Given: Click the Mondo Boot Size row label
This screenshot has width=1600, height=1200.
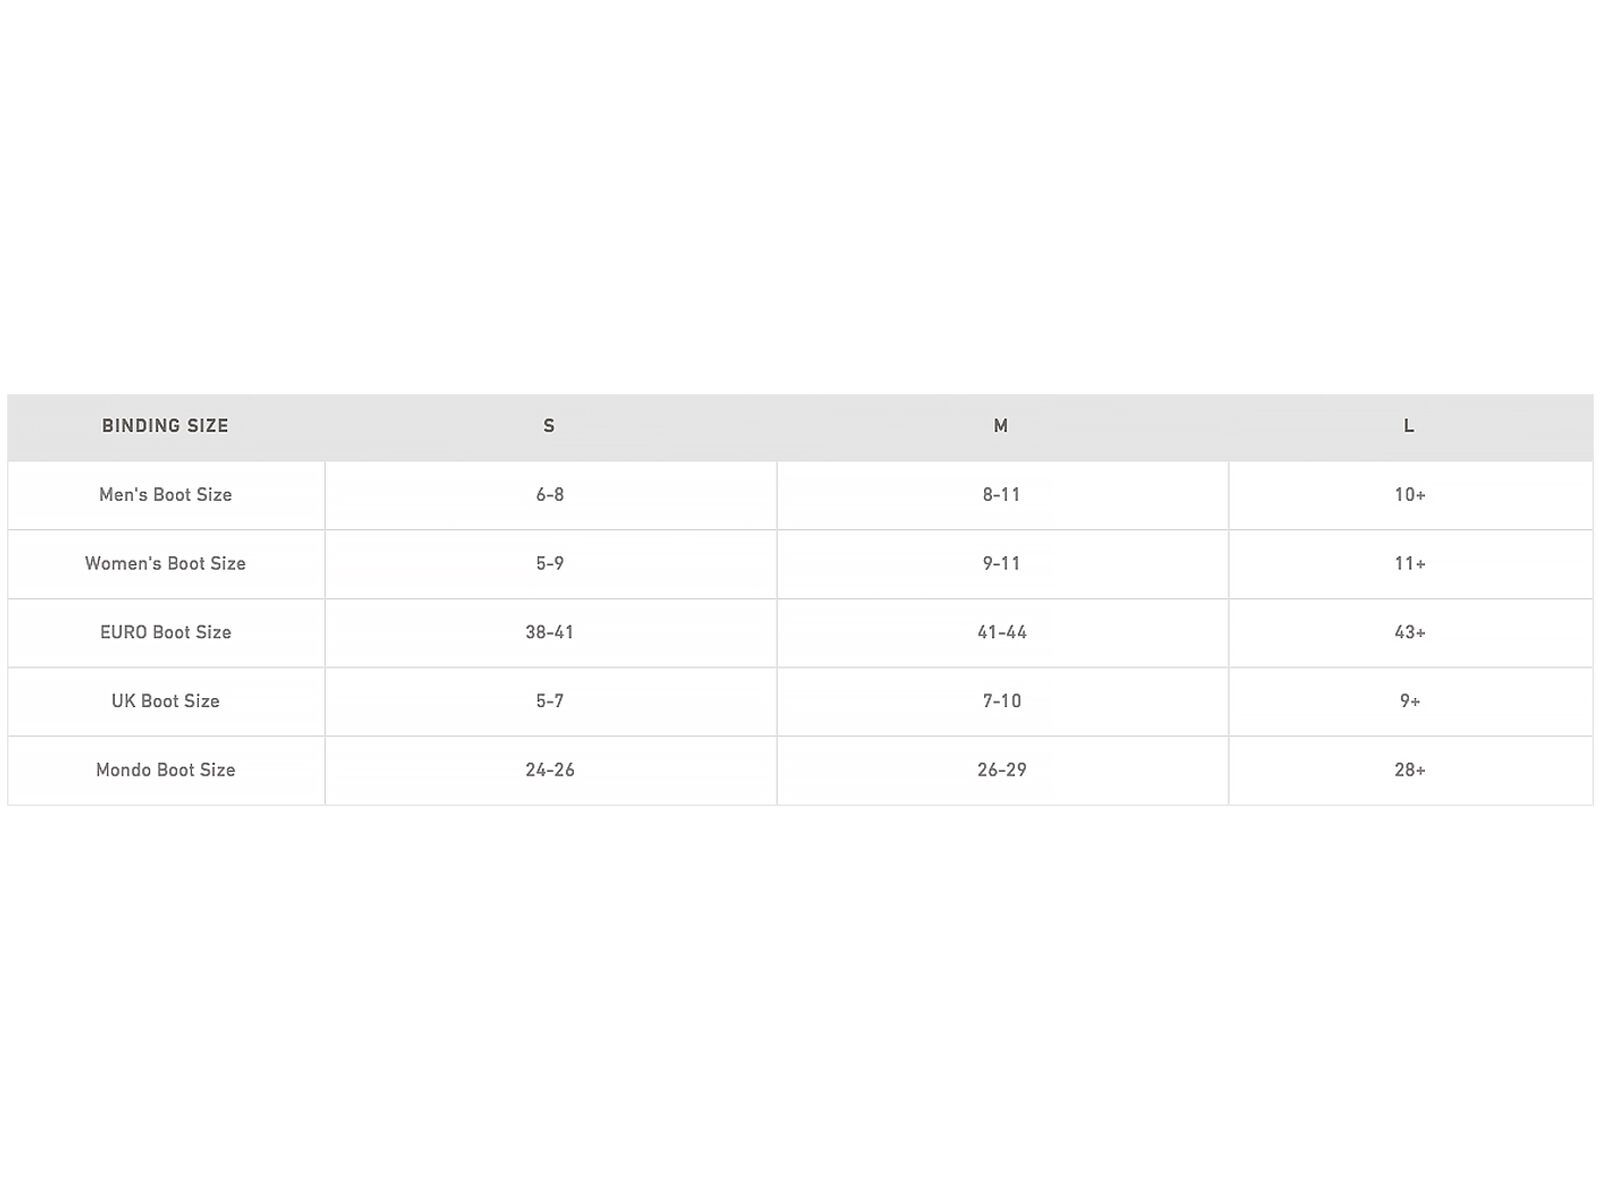Looking at the screenshot, I should pos(165,770).
